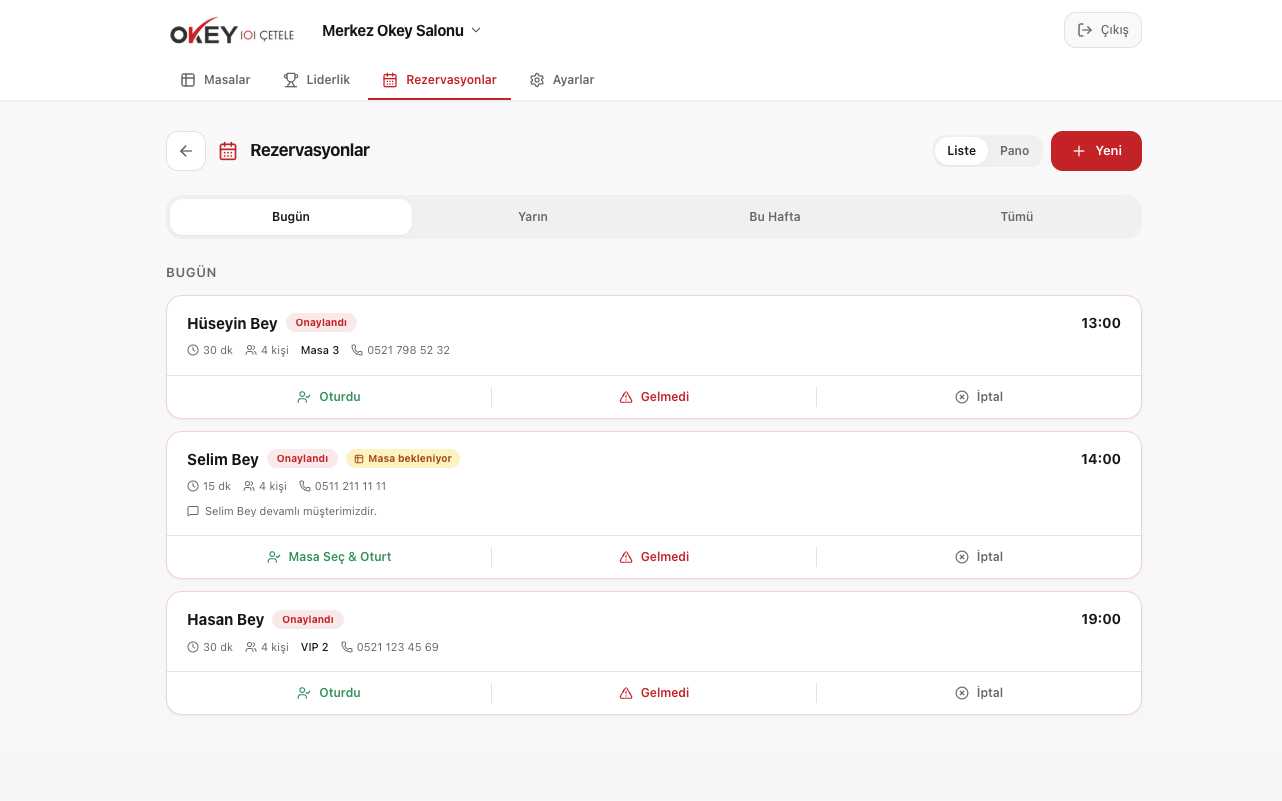Click the Çıkış logout button
Screen dimensions: 1282x801
pyautogui.click(x=1102, y=30)
